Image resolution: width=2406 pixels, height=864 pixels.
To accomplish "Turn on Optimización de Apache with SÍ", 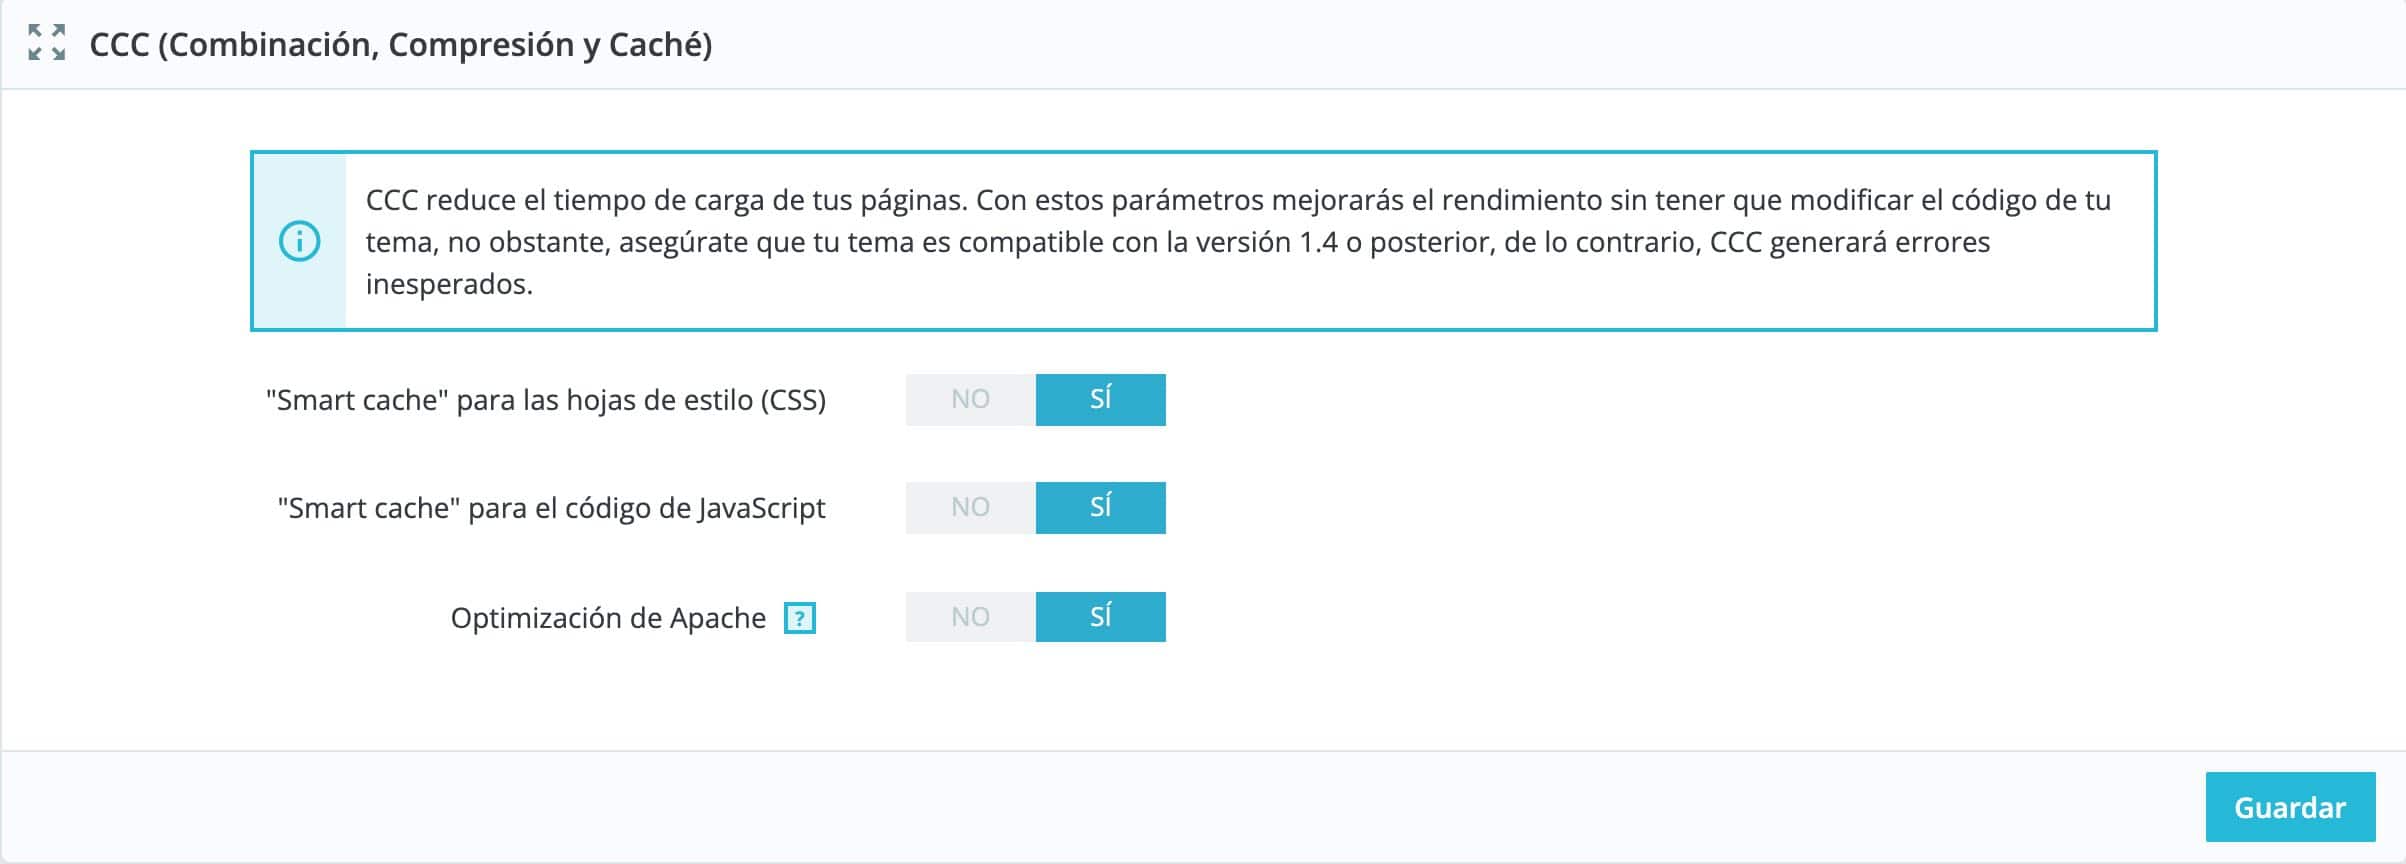I will click(x=1100, y=616).
